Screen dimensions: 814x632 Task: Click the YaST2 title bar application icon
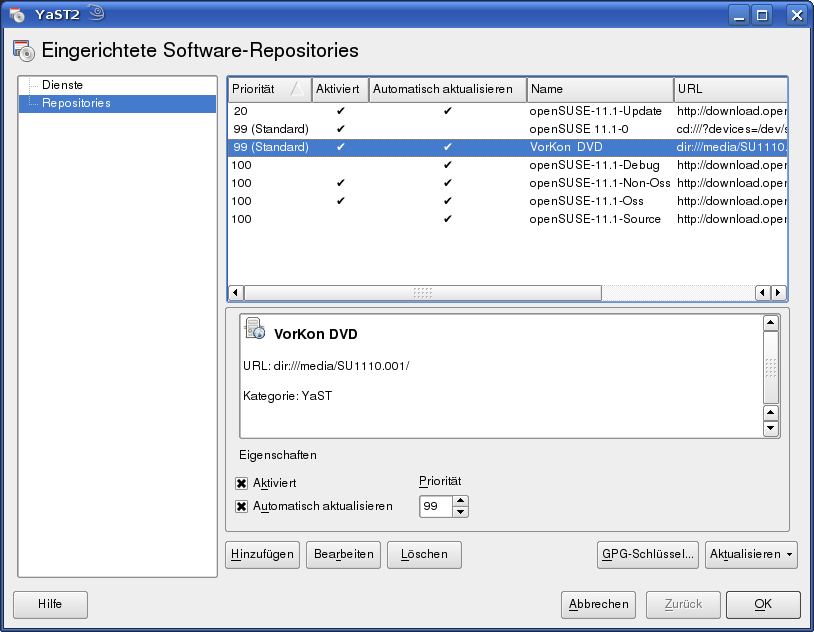(17, 15)
